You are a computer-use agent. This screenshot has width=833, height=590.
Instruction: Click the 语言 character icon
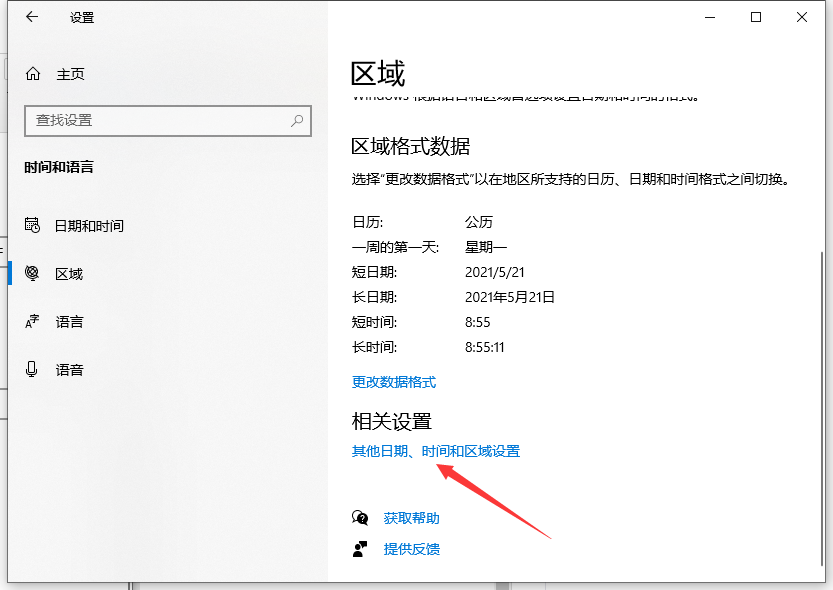pos(32,321)
